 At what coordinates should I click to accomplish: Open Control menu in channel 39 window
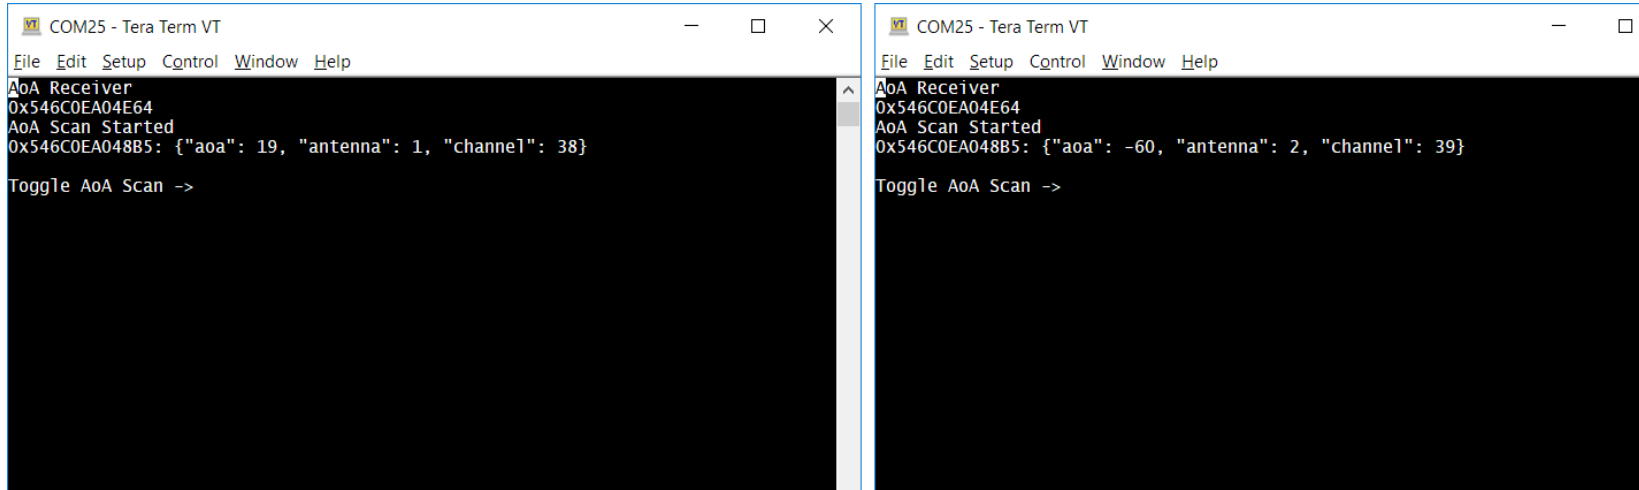click(1057, 62)
